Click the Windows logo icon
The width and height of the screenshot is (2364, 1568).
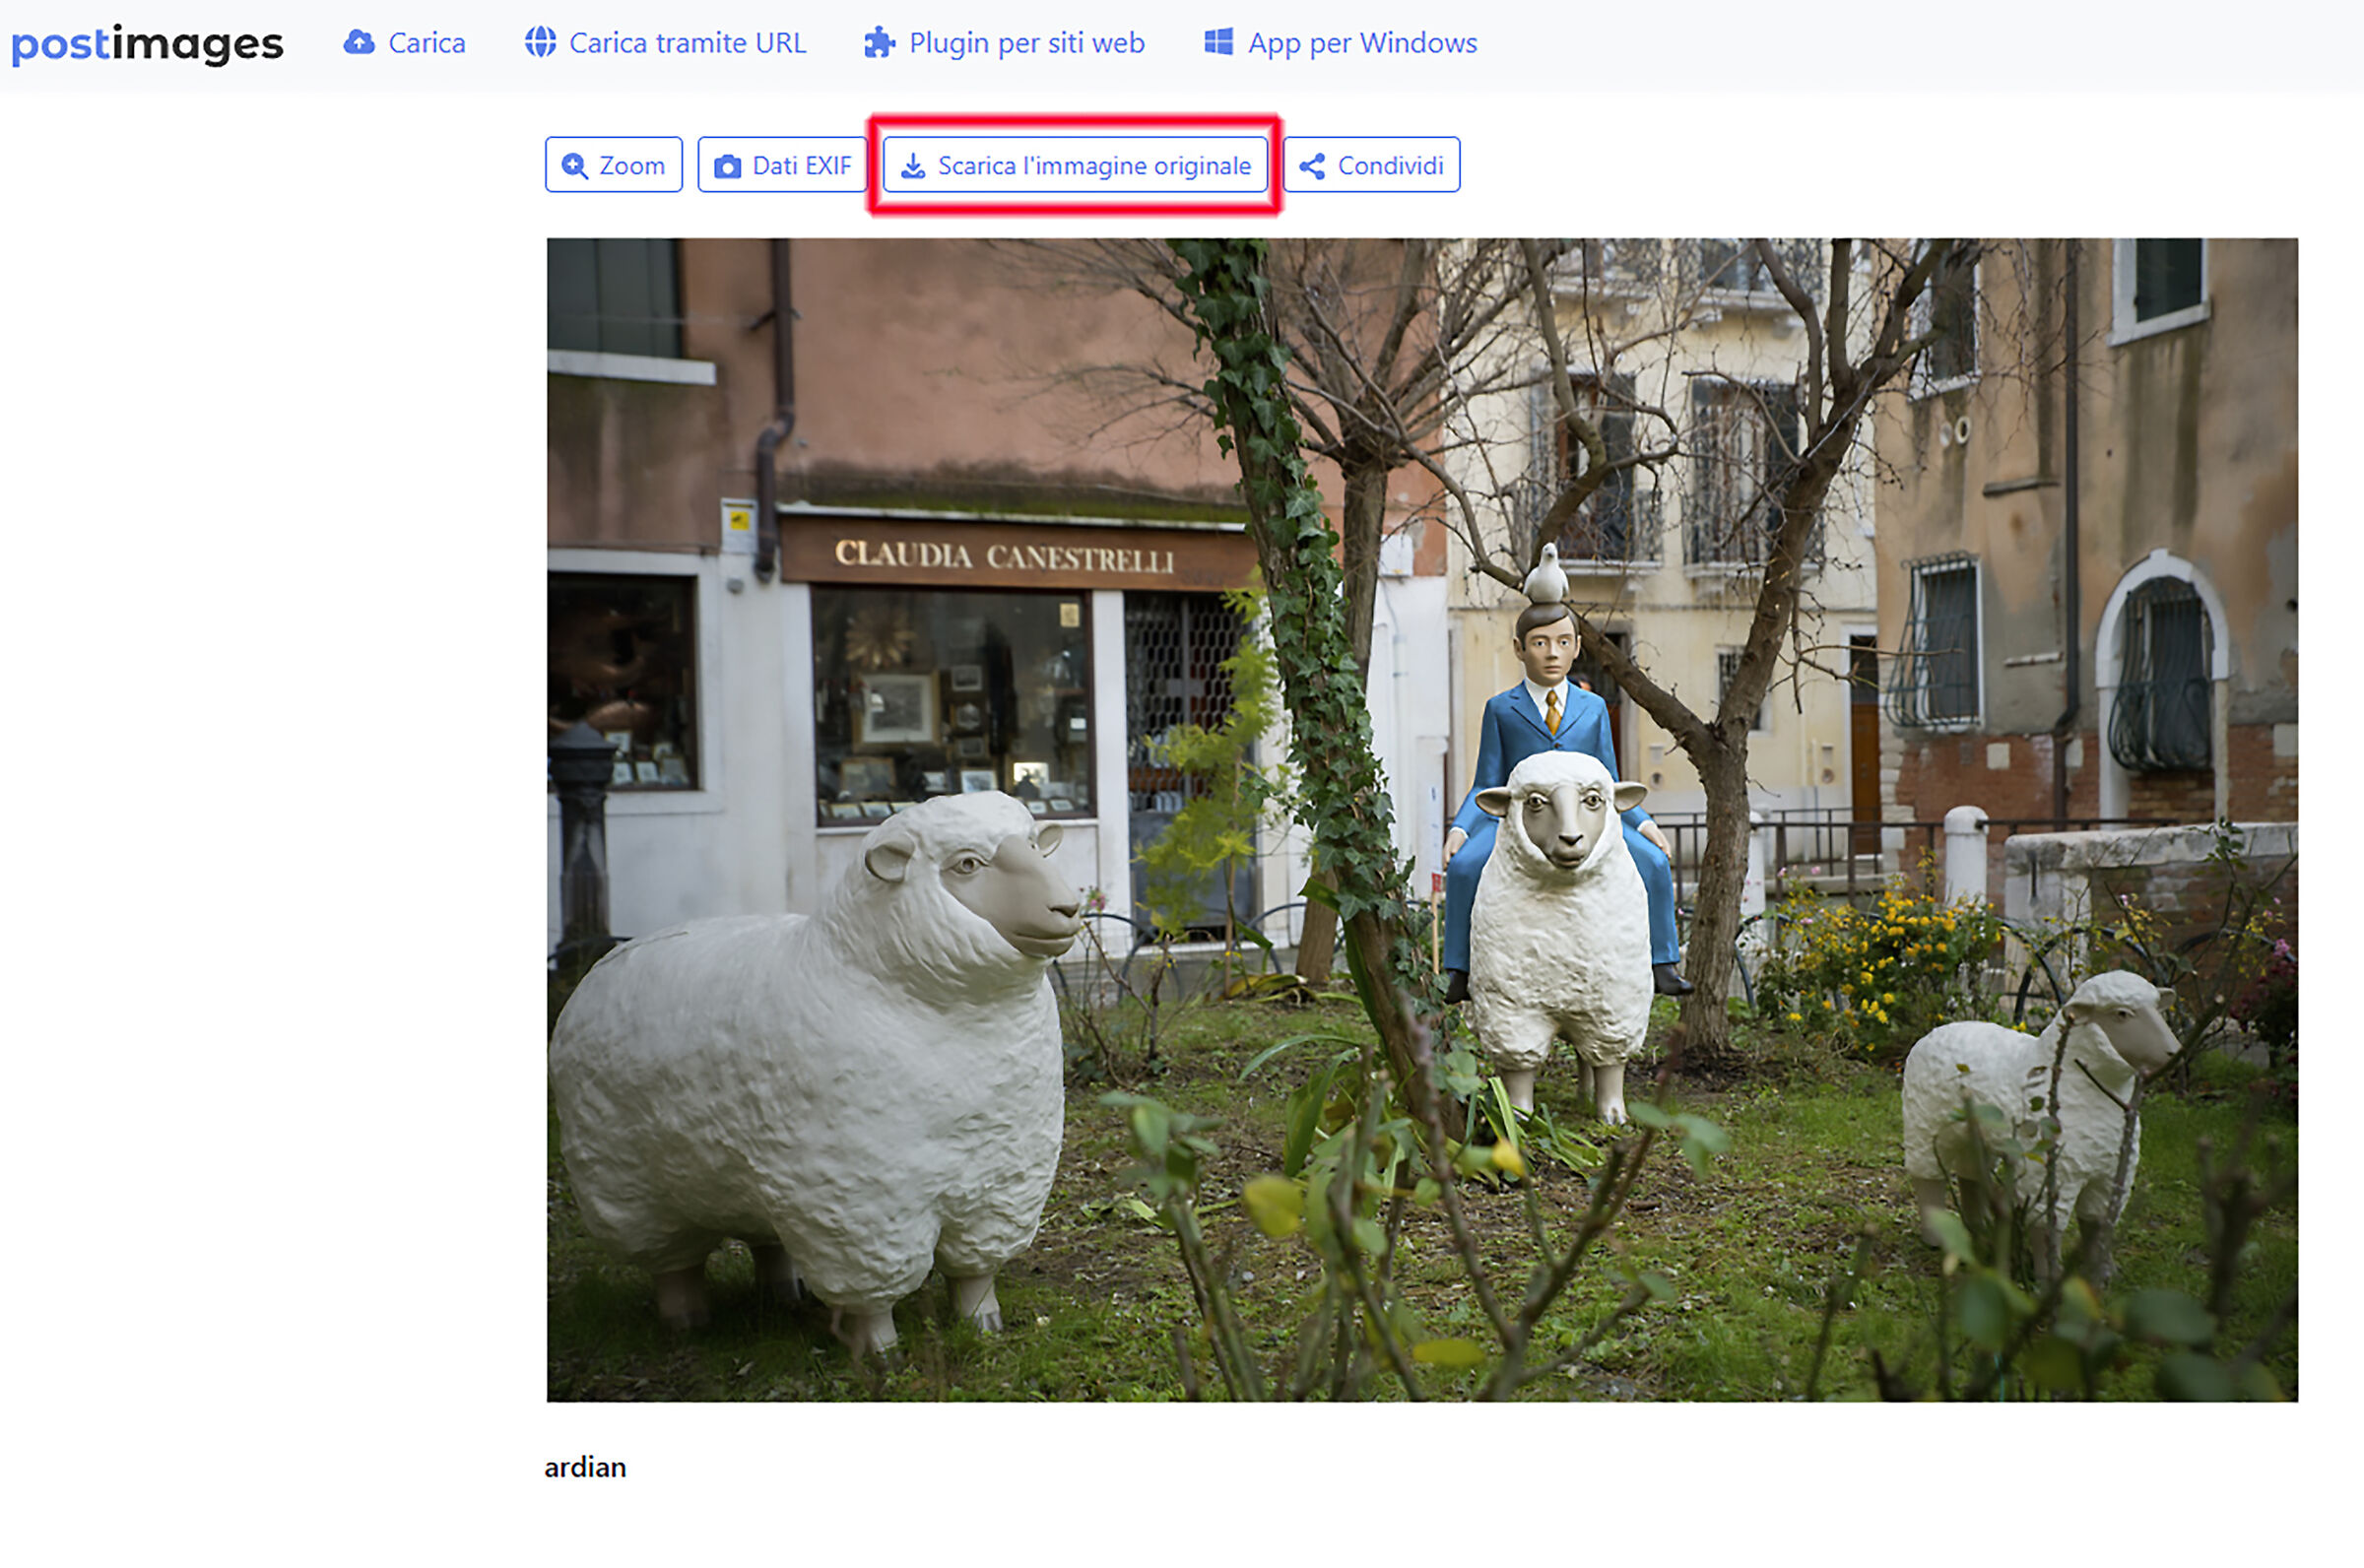click(x=1218, y=42)
